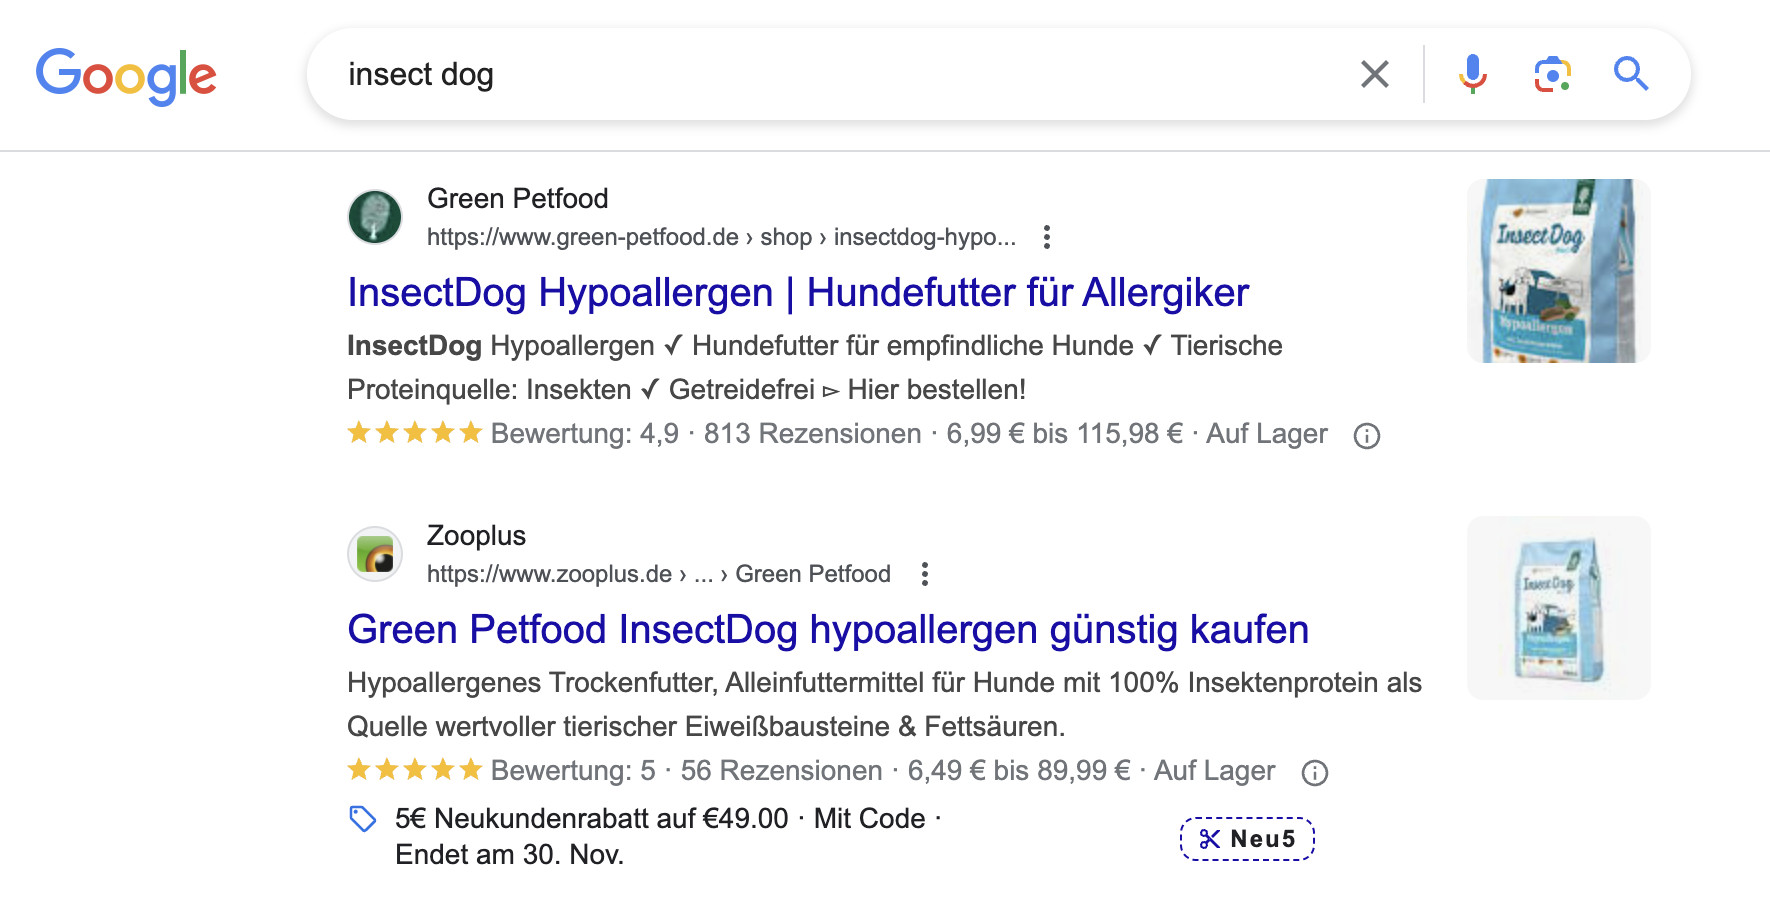
Task: Clear the search field with the X
Action: 1374,73
